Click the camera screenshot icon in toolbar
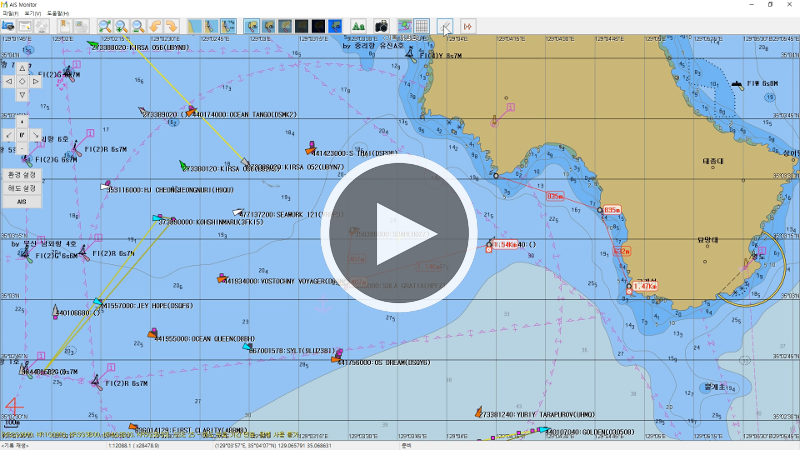The image size is (800, 450). pyautogui.click(x=381, y=25)
